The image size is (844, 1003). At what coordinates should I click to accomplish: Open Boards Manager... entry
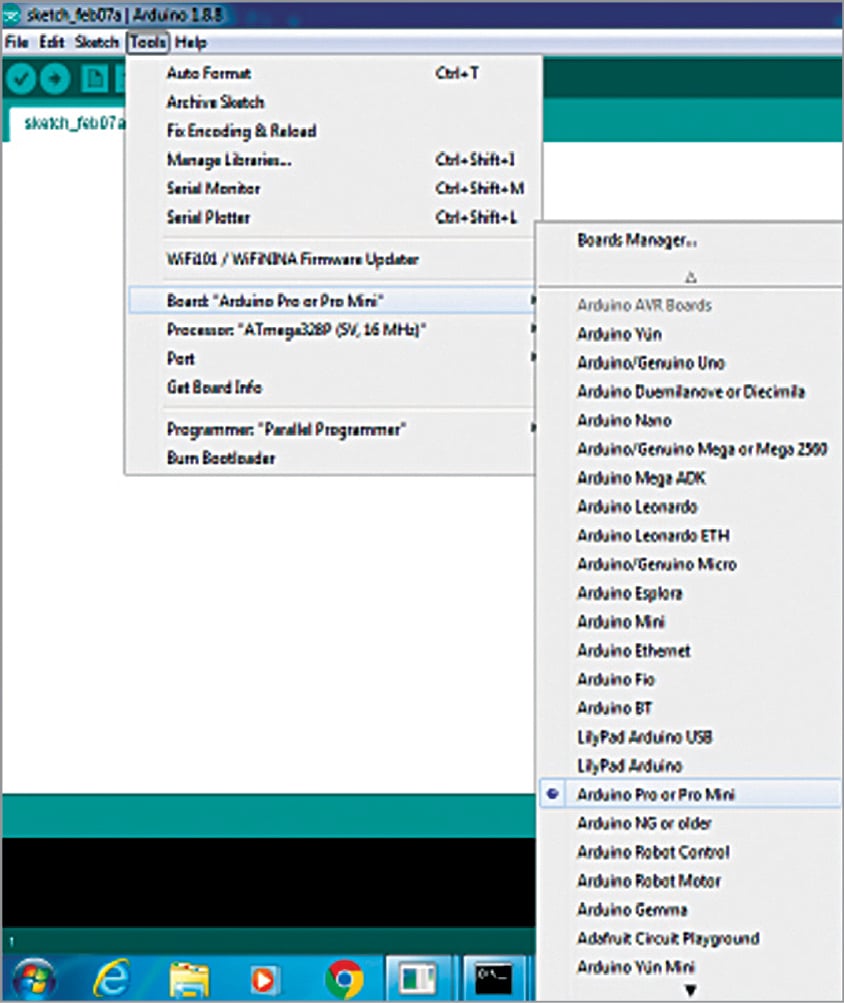point(637,241)
